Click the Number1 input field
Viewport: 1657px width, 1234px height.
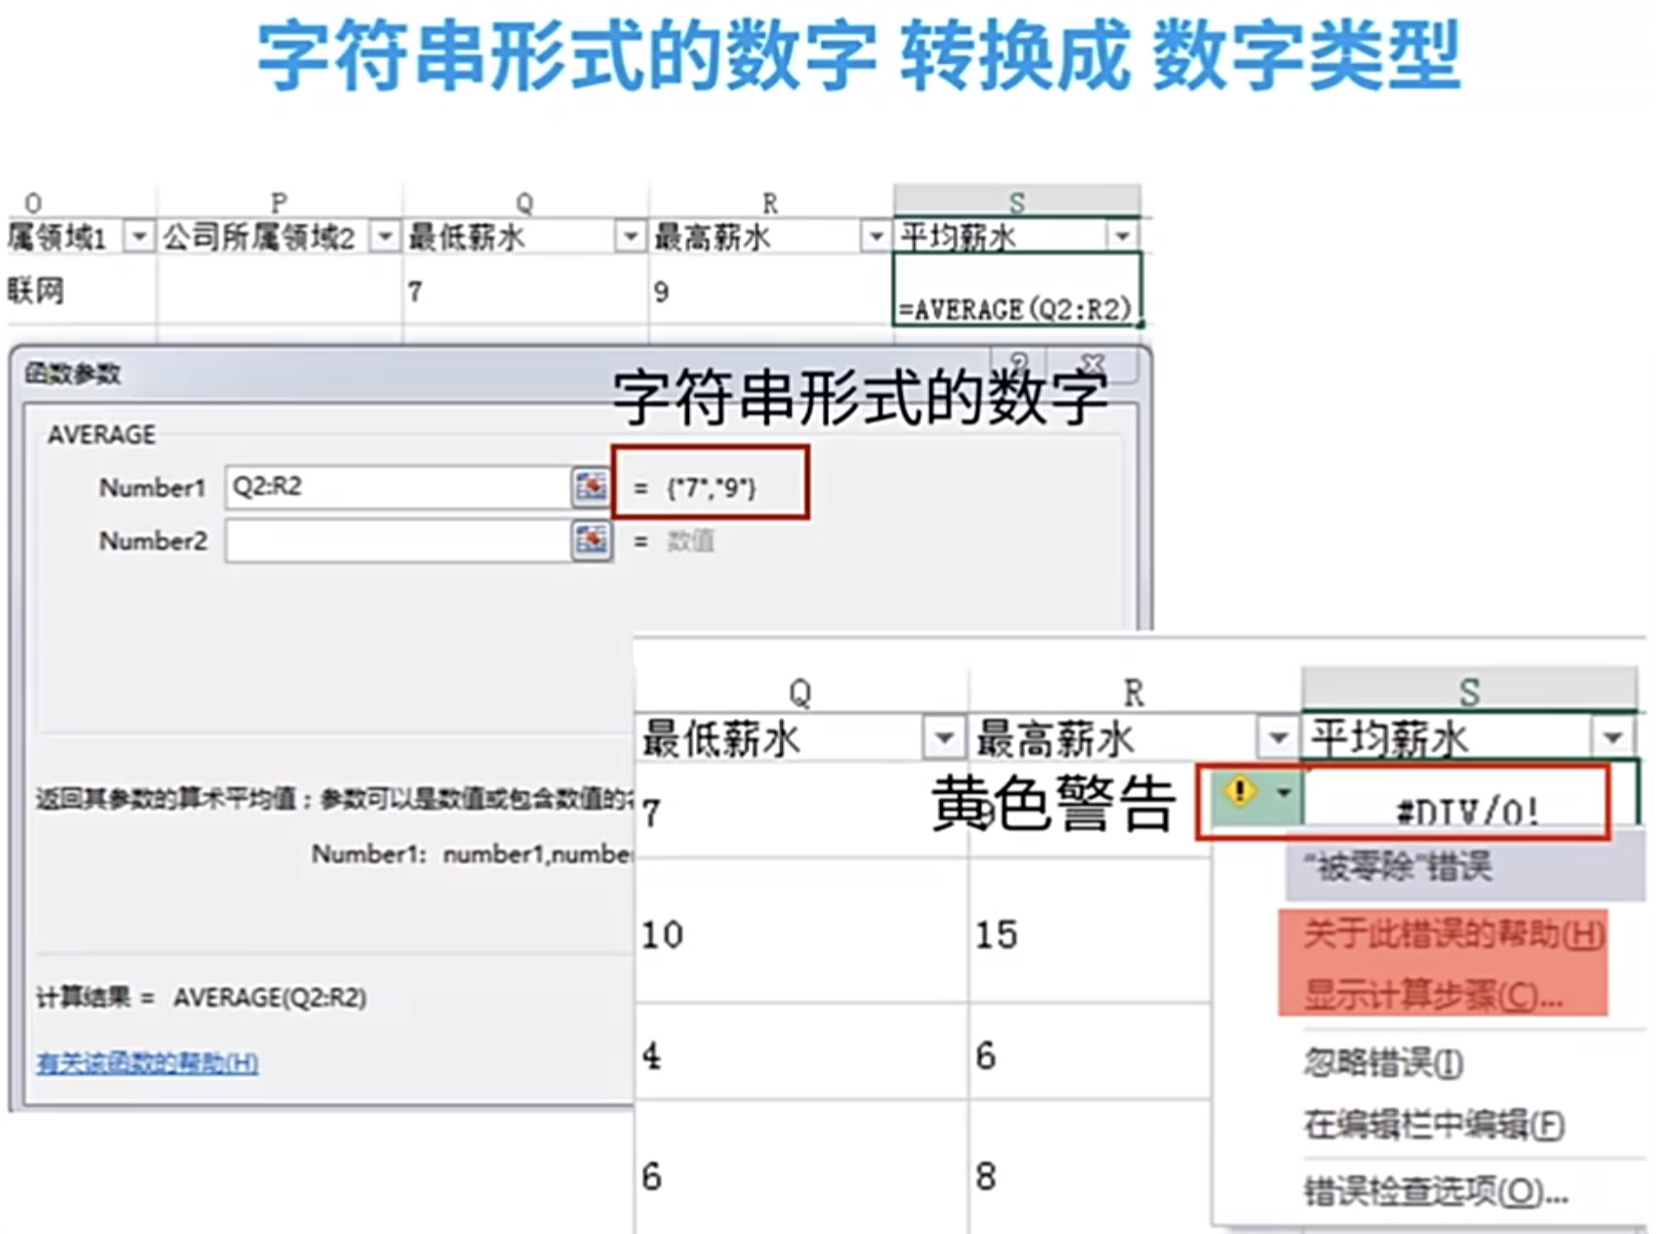coord(399,487)
